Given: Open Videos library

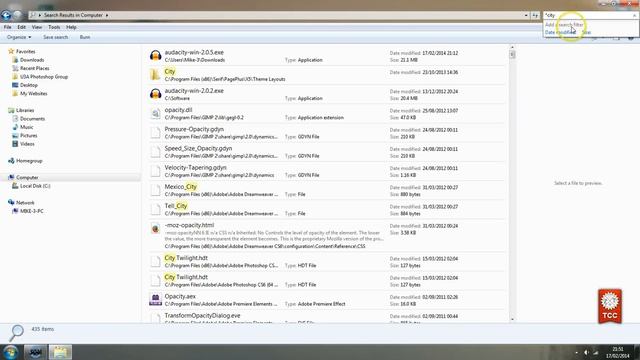Looking at the screenshot, I should click(x=27, y=144).
